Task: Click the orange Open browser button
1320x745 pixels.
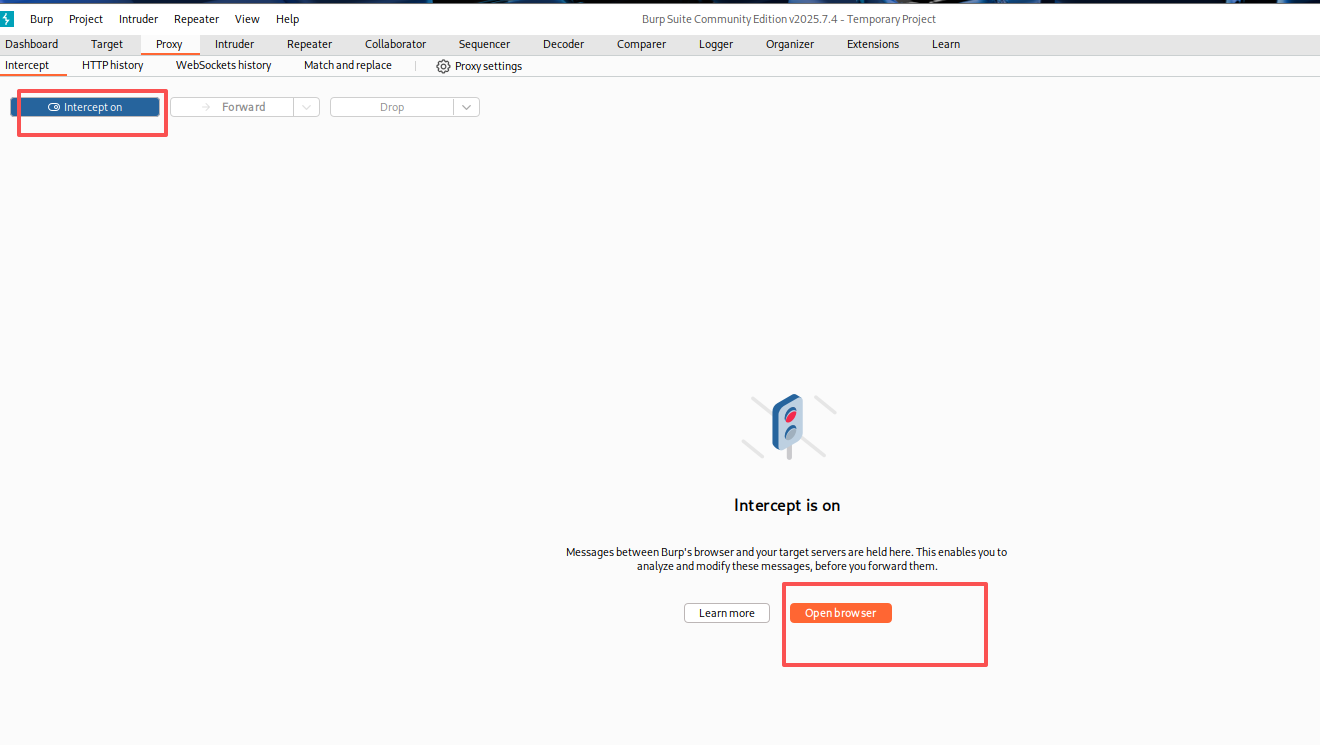Action: click(840, 613)
